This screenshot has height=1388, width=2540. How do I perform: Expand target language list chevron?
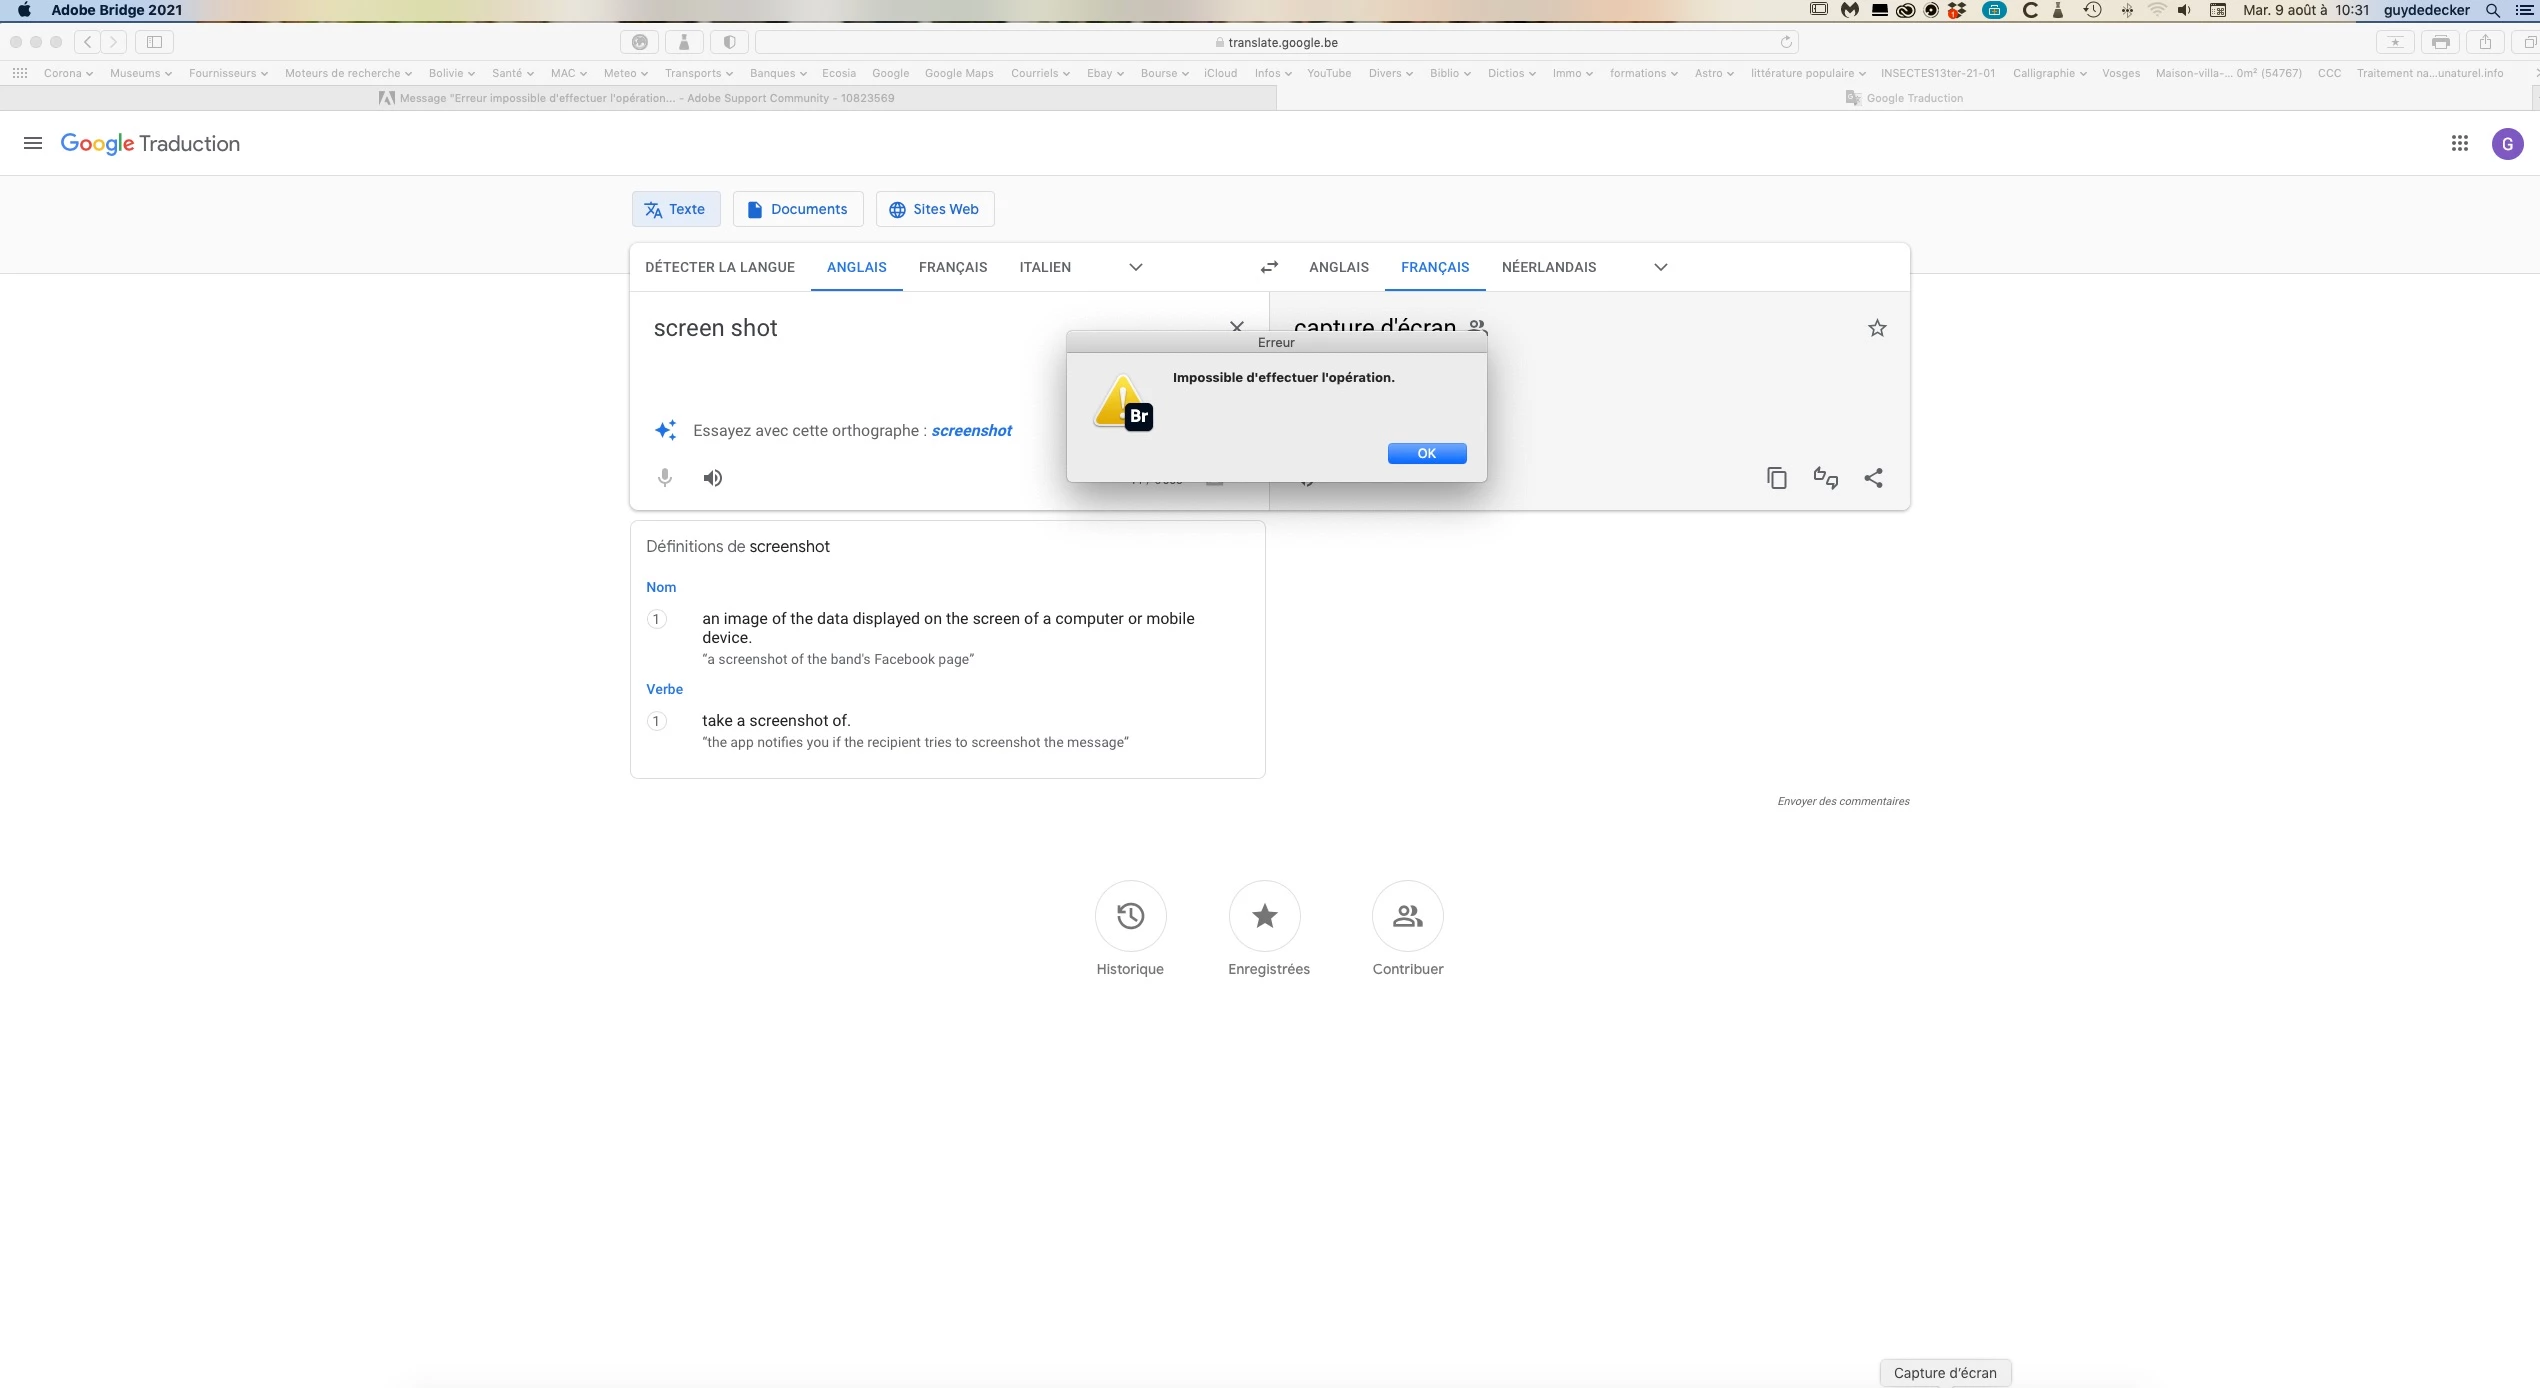click(x=1661, y=267)
